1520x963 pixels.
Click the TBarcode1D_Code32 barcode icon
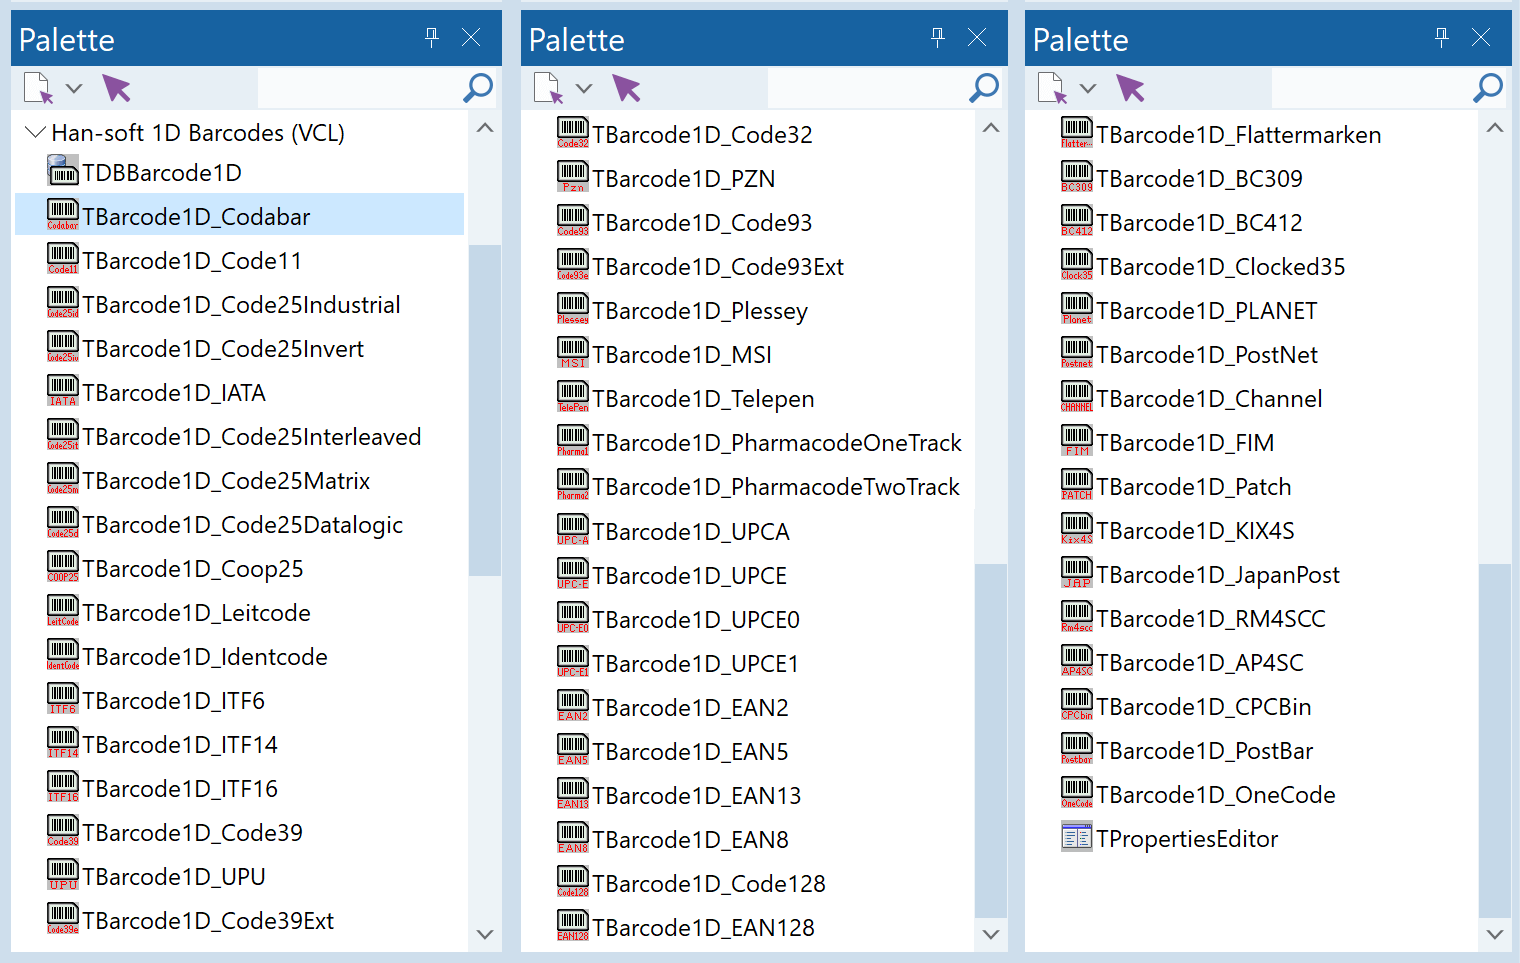(573, 133)
